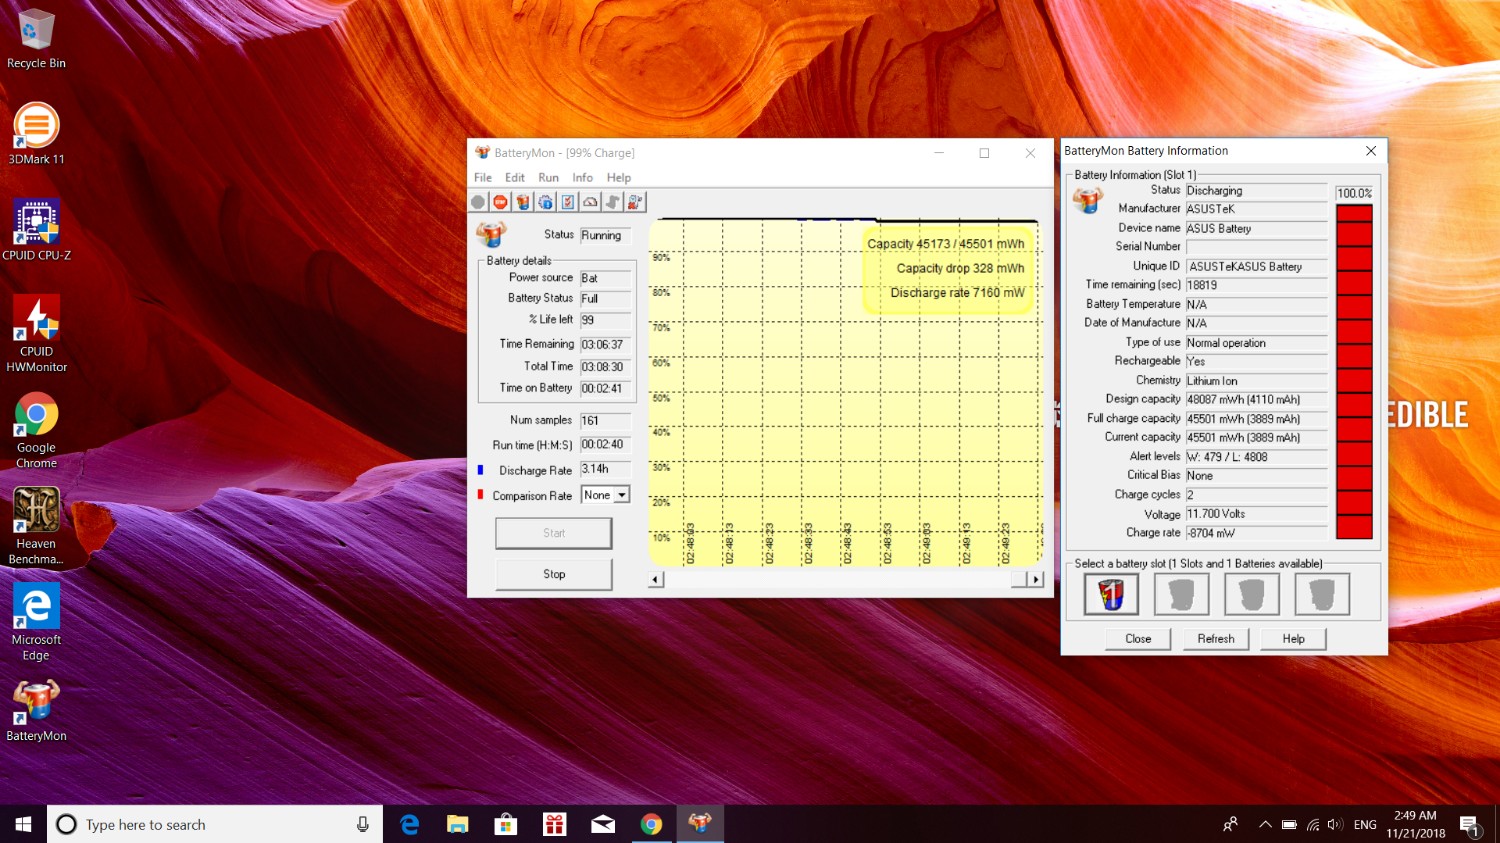The image size is (1500, 843).
Task: Open the Comparison Rate dropdown
Action: click(x=622, y=495)
